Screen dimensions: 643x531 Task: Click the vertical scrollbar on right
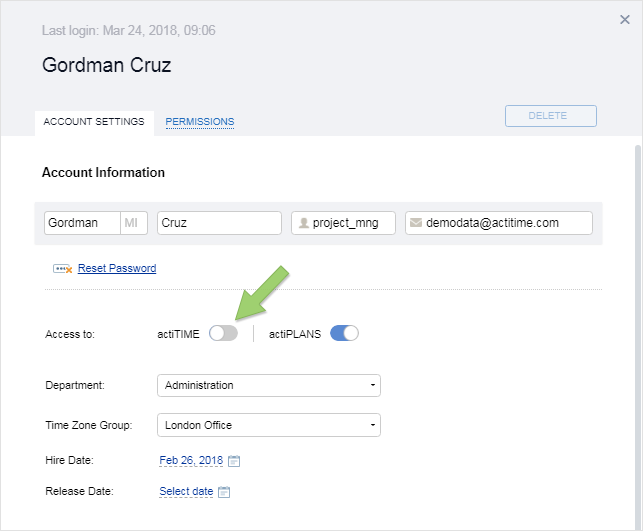coord(638,336)
